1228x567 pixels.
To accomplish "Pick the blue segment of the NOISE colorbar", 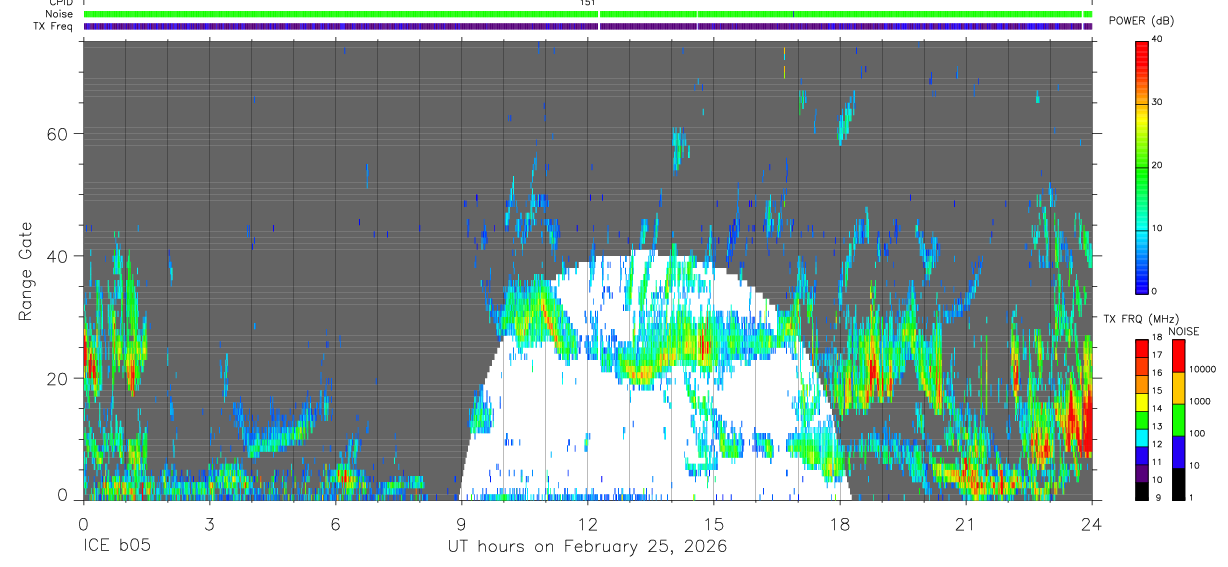I will click(x=1177, y=451).
